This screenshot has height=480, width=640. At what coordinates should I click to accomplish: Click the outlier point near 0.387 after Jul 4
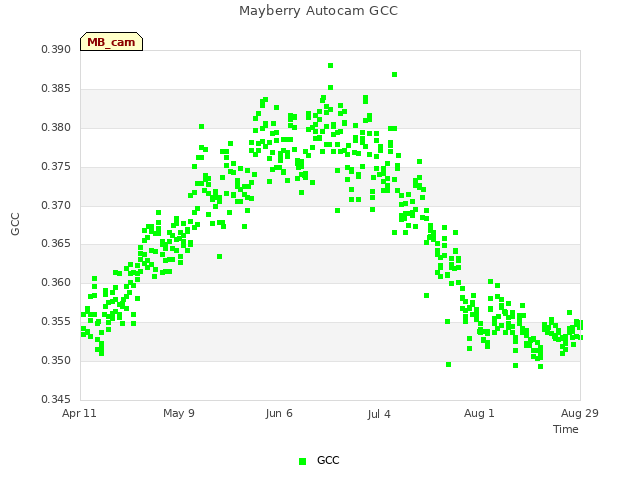coord(395,75)
